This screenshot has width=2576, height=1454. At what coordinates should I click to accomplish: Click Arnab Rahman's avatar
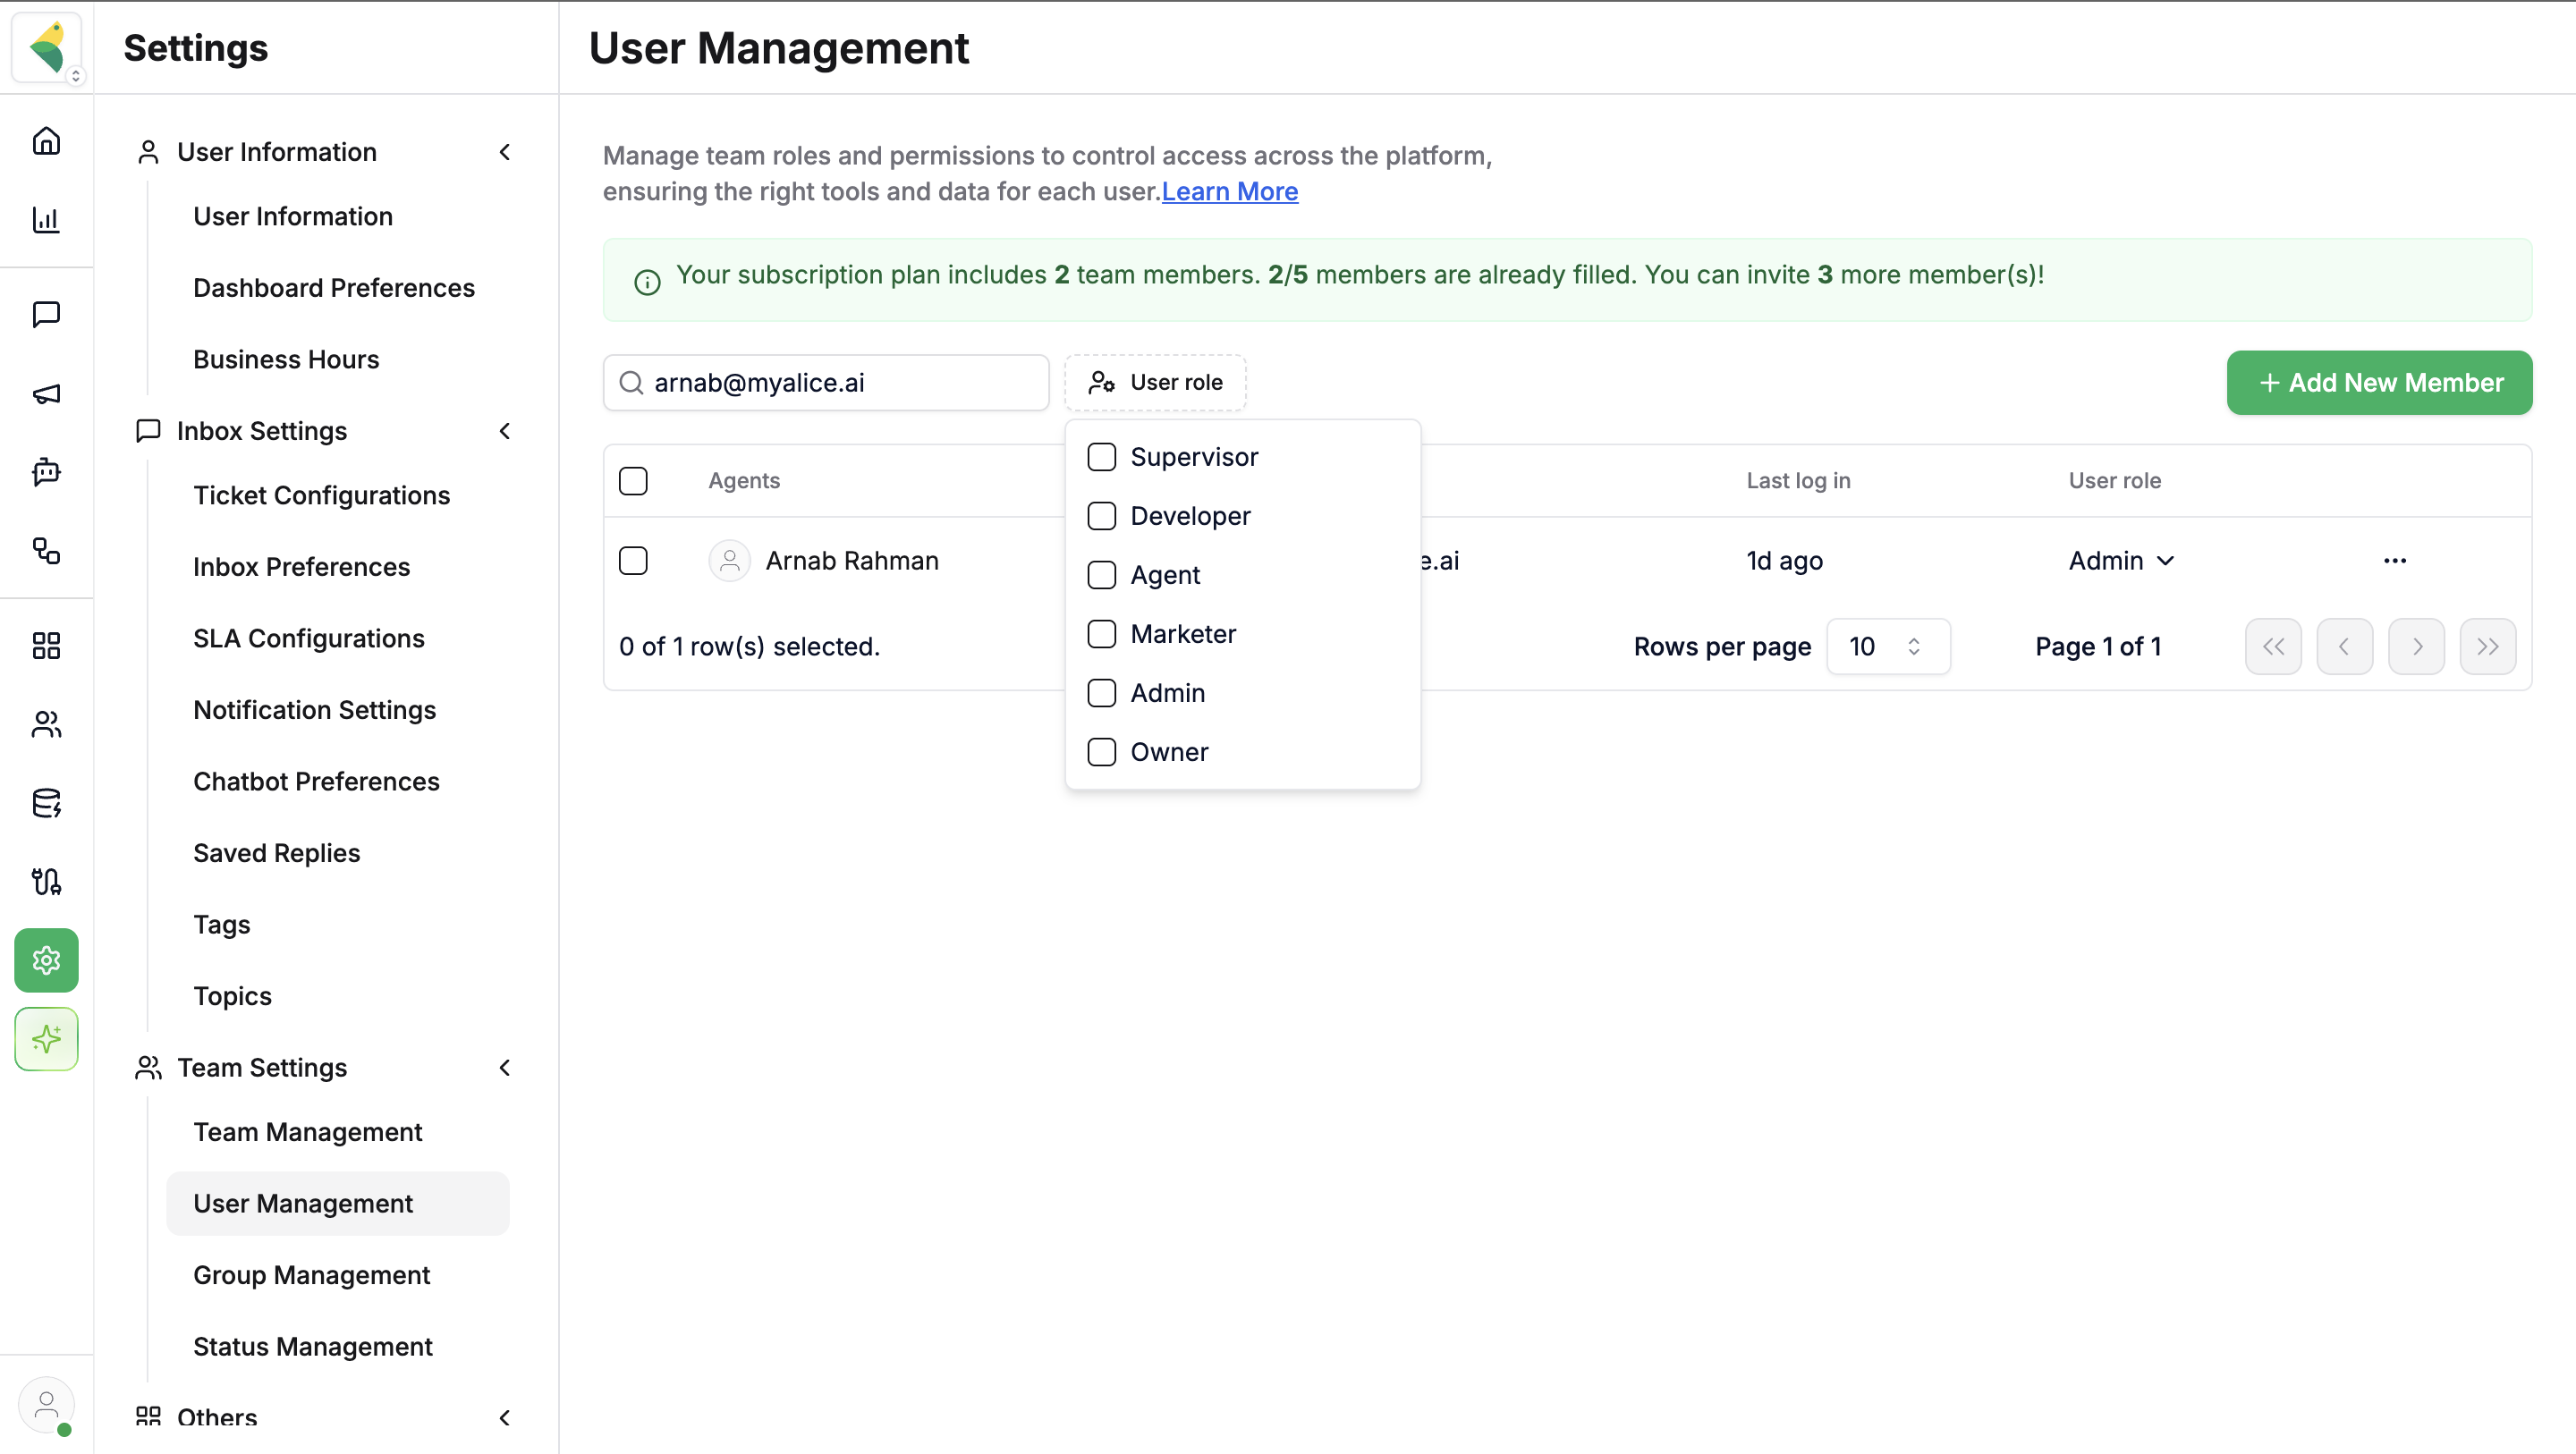tap(729, 561)
